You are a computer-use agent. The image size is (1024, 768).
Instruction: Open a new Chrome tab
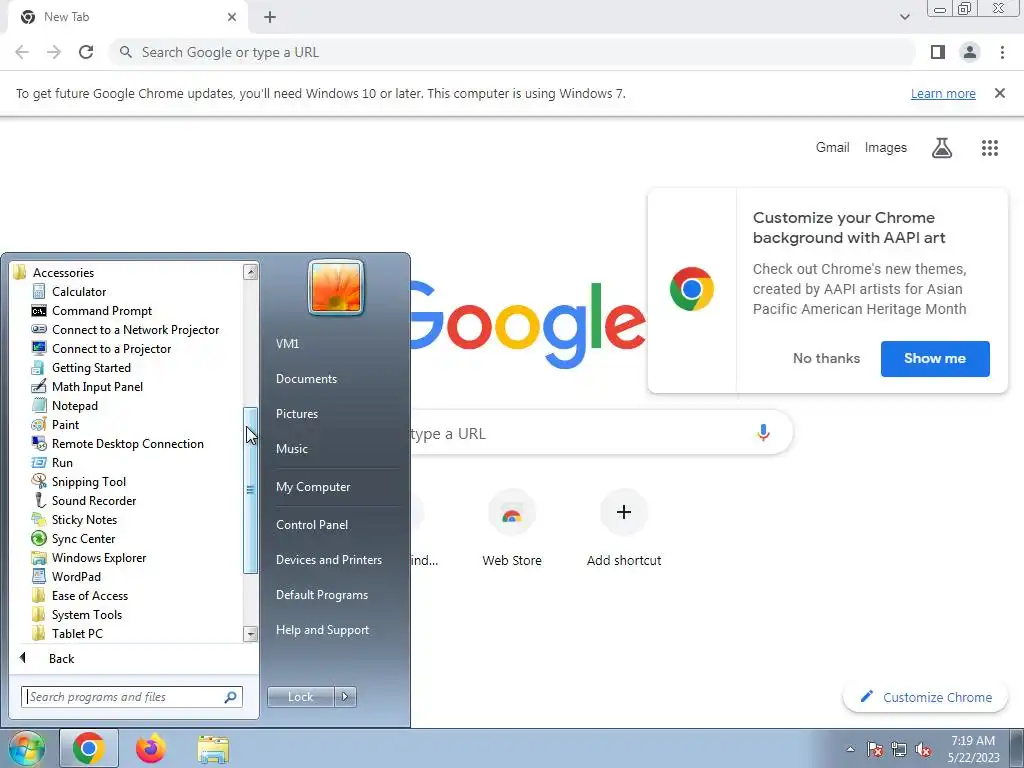click(270, 18)
